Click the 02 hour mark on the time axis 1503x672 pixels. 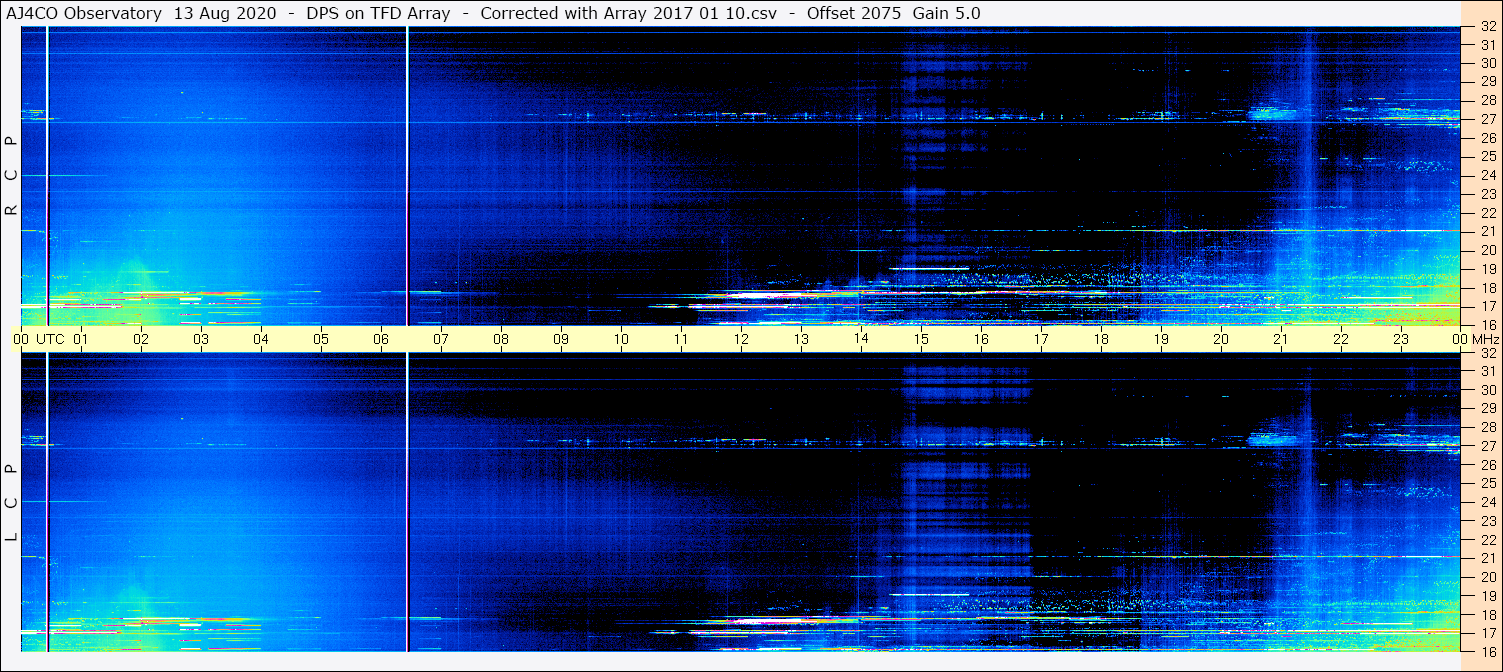(x=141, y=339)
